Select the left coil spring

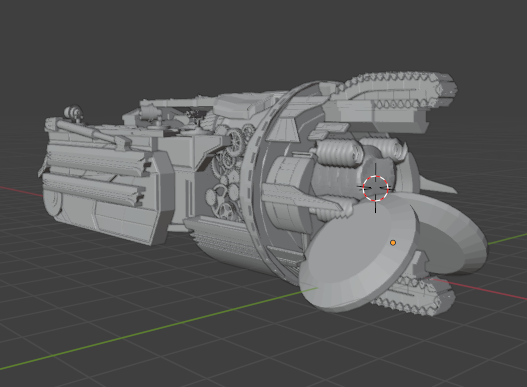[x=339, y=153]
